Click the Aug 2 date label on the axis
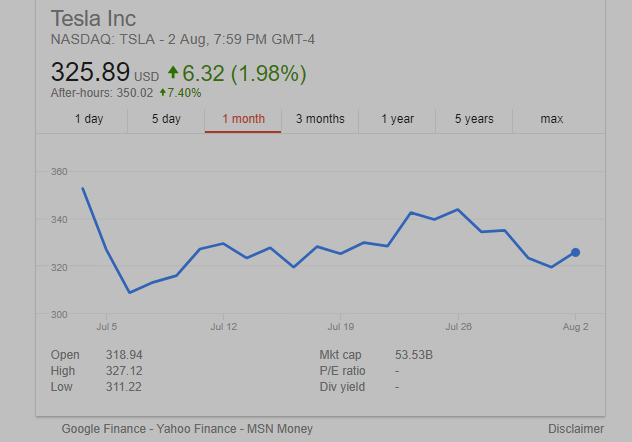 [575, 326]
